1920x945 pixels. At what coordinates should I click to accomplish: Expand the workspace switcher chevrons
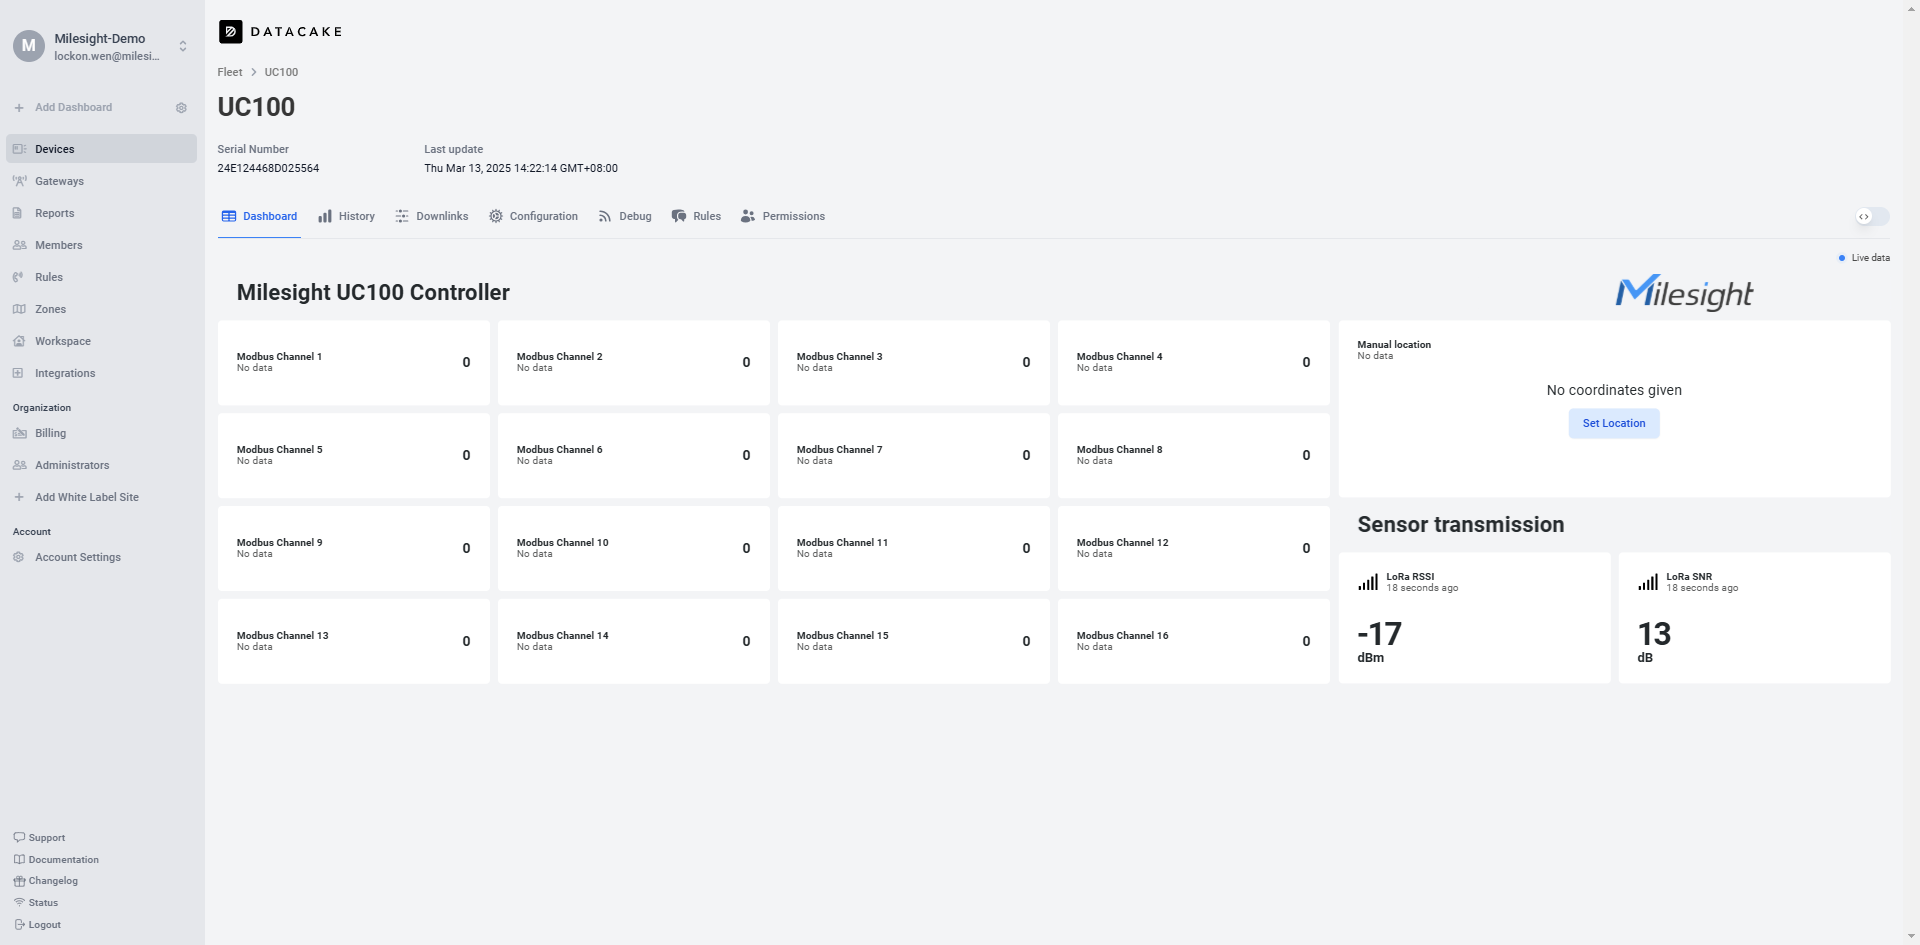tap(183, 46)
